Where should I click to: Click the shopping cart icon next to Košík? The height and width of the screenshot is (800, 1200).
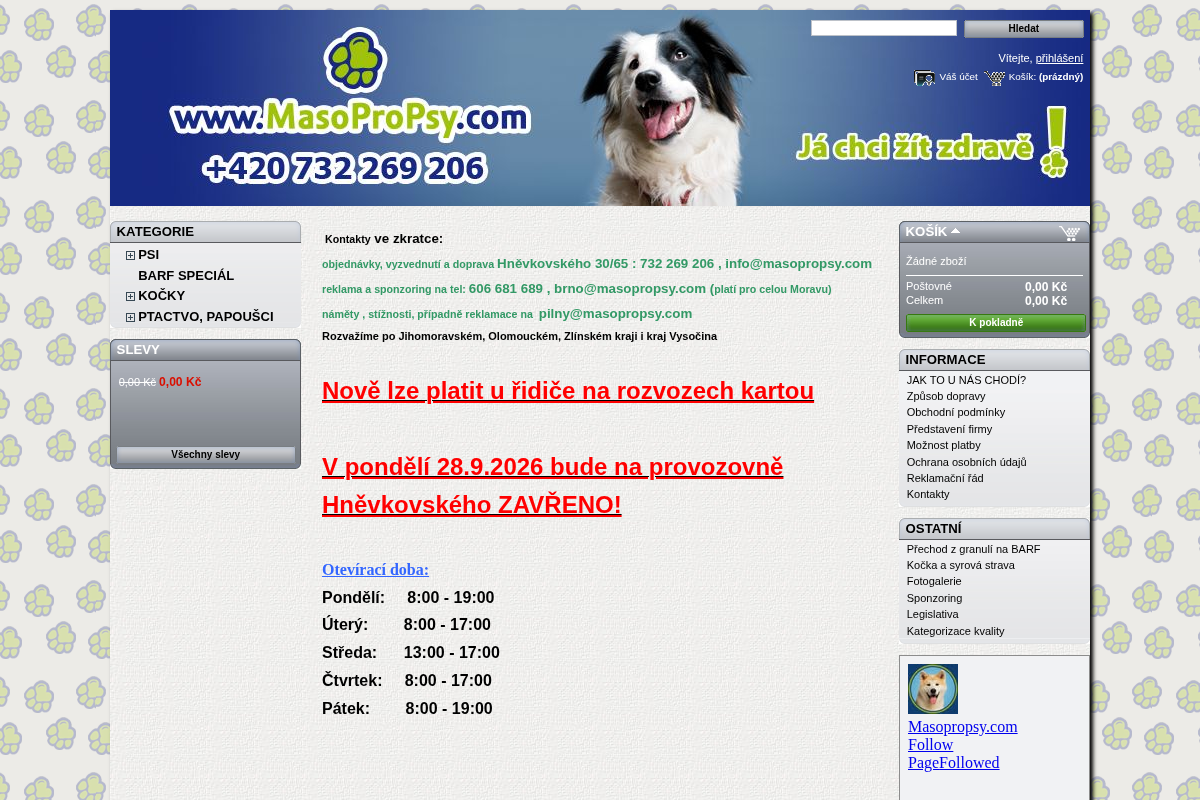tap(994, 78)
